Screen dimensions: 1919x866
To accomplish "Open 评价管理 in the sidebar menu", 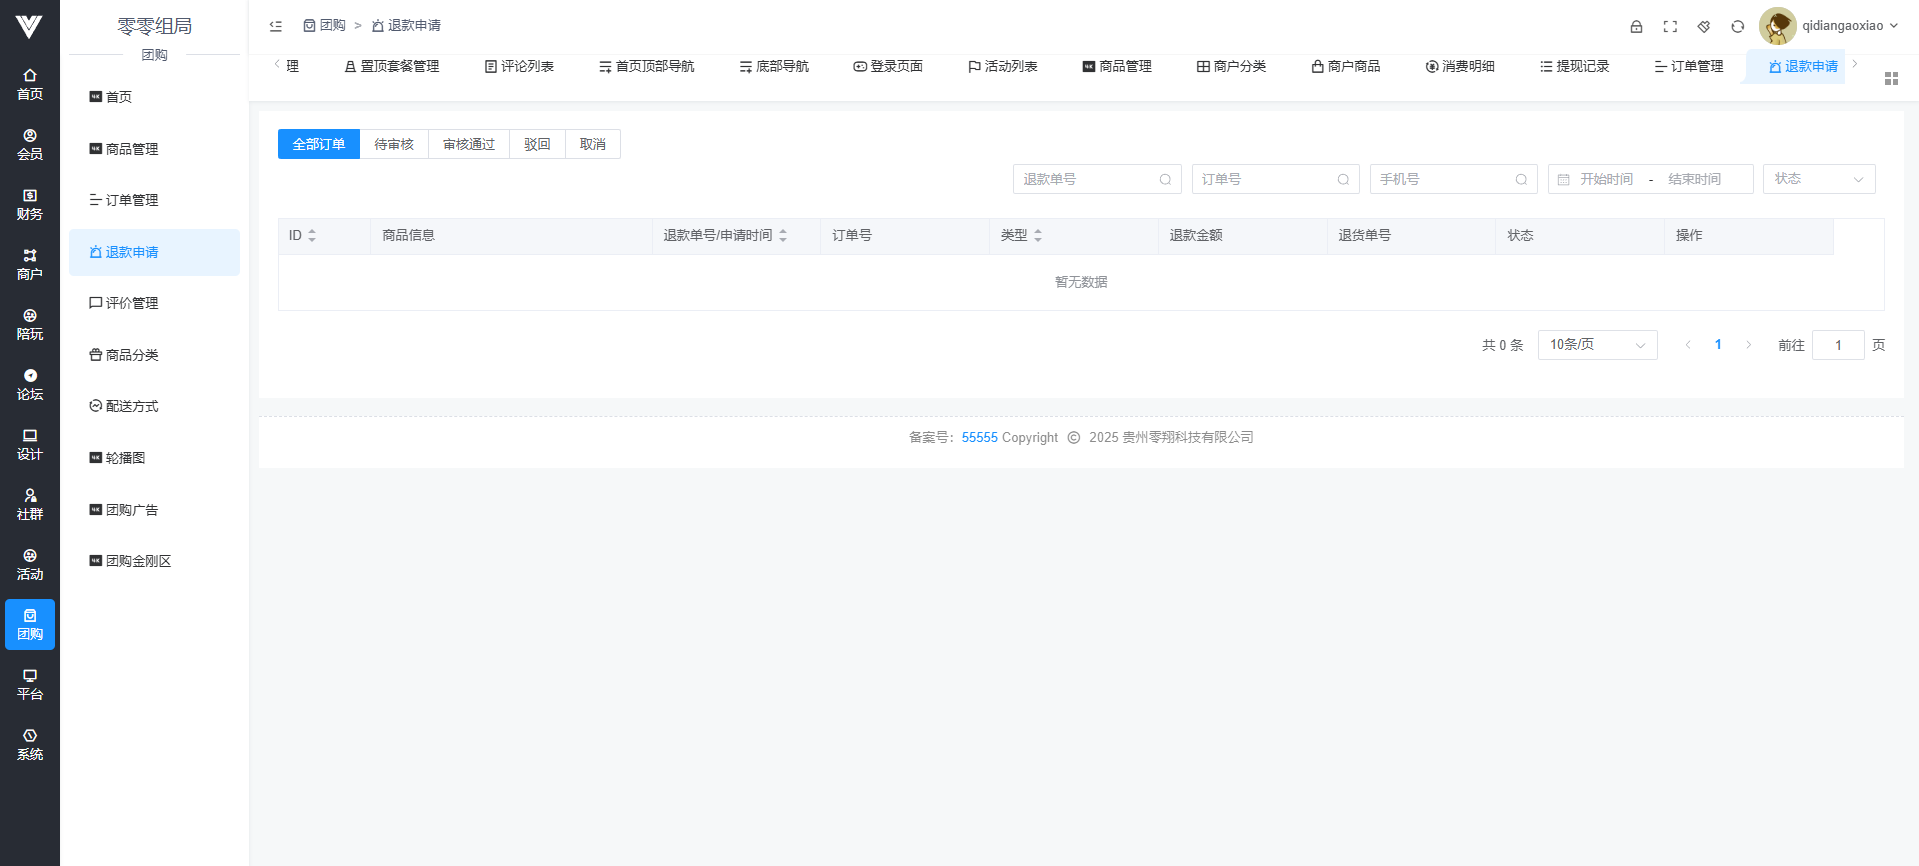I will point(132,303).
